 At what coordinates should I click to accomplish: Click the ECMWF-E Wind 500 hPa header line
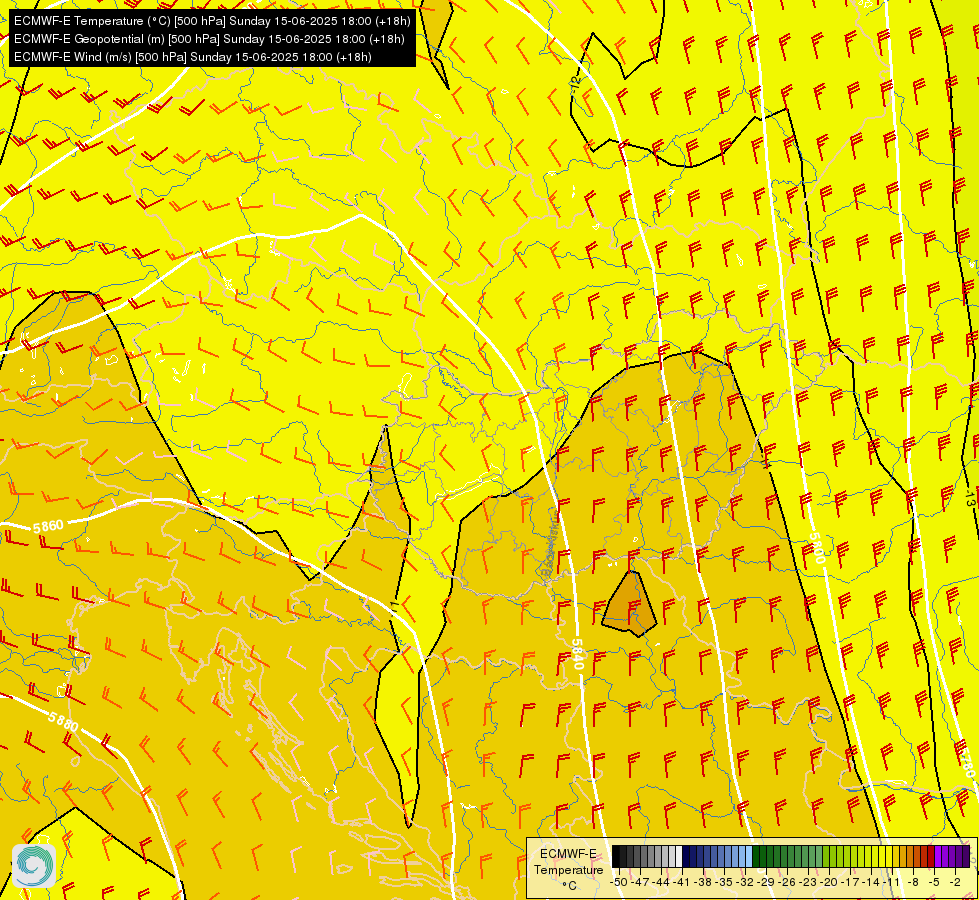[193, 57]
